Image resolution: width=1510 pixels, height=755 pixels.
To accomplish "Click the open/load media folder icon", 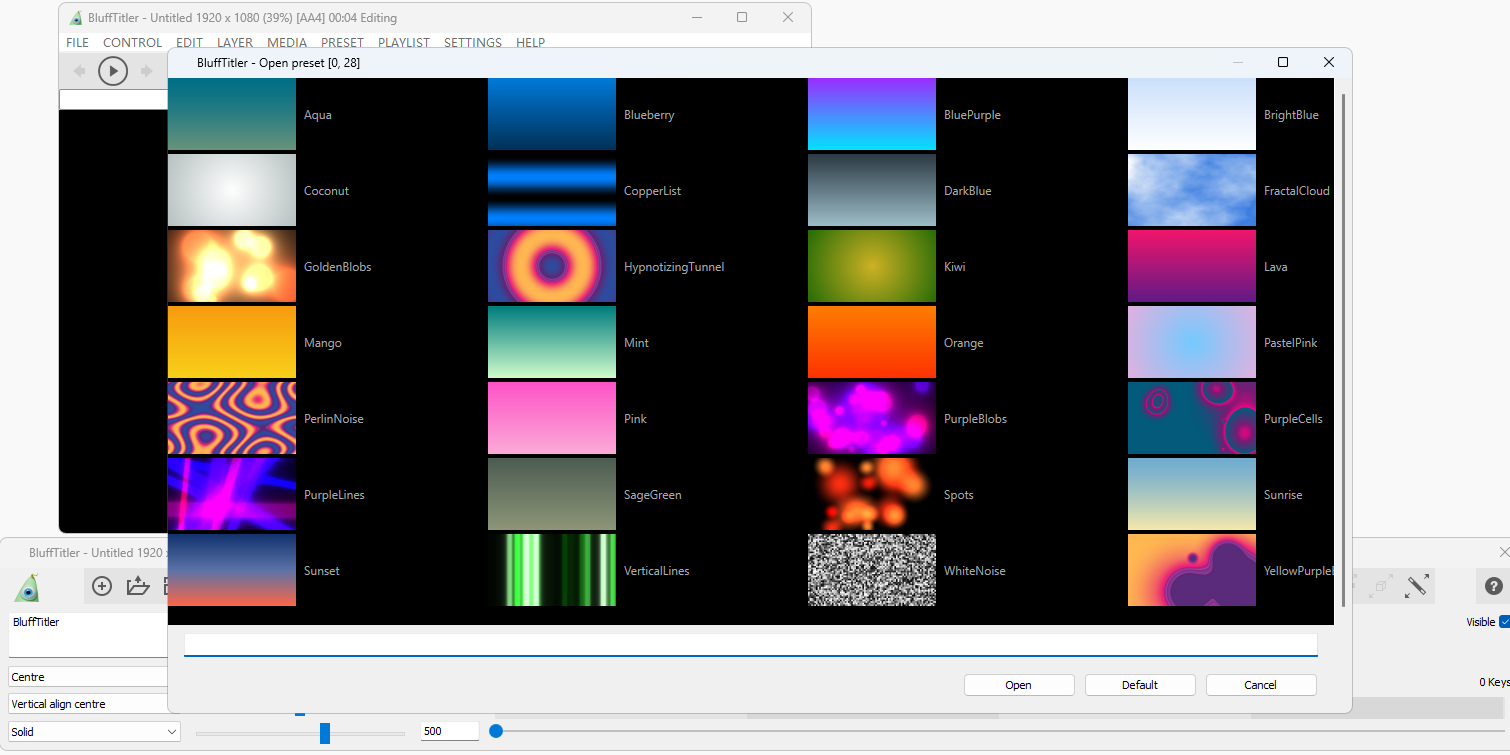I will (138, 587).
